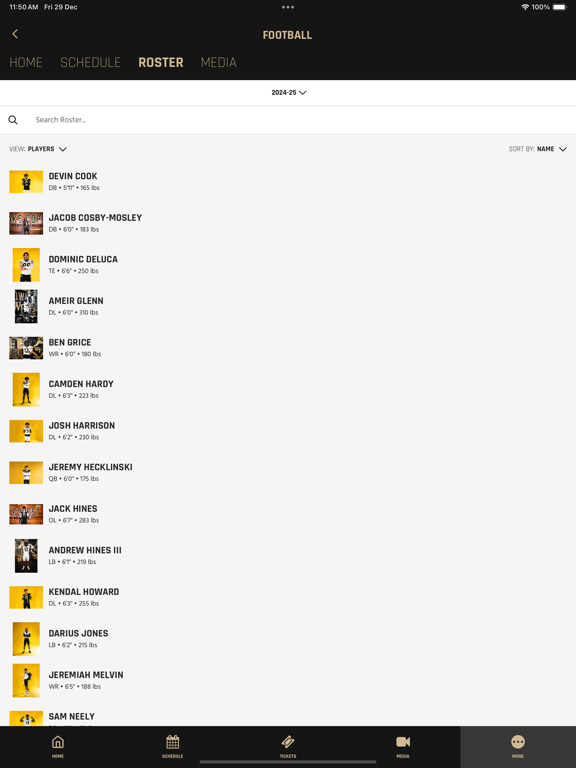Tap the back arrow icon
Image resolution: width=576 pixels, height=768 pixels.
(15, 34)
